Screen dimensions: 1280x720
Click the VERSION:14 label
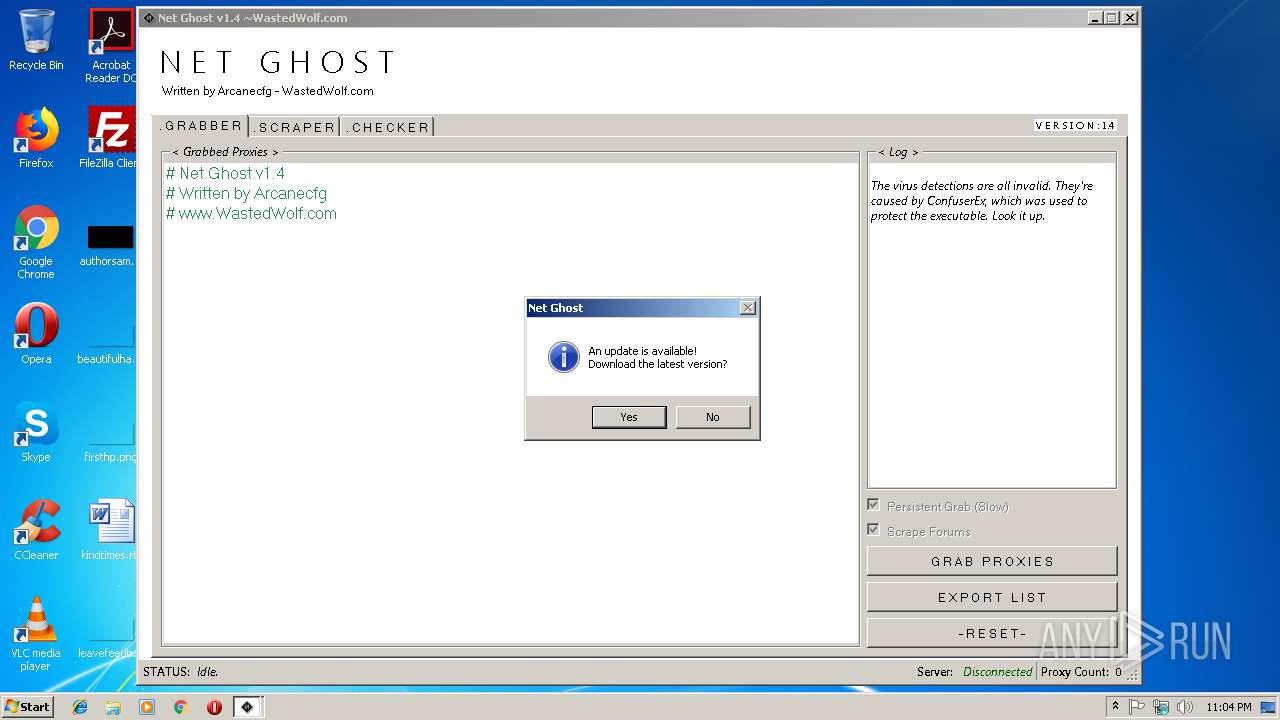(1075, 126)
